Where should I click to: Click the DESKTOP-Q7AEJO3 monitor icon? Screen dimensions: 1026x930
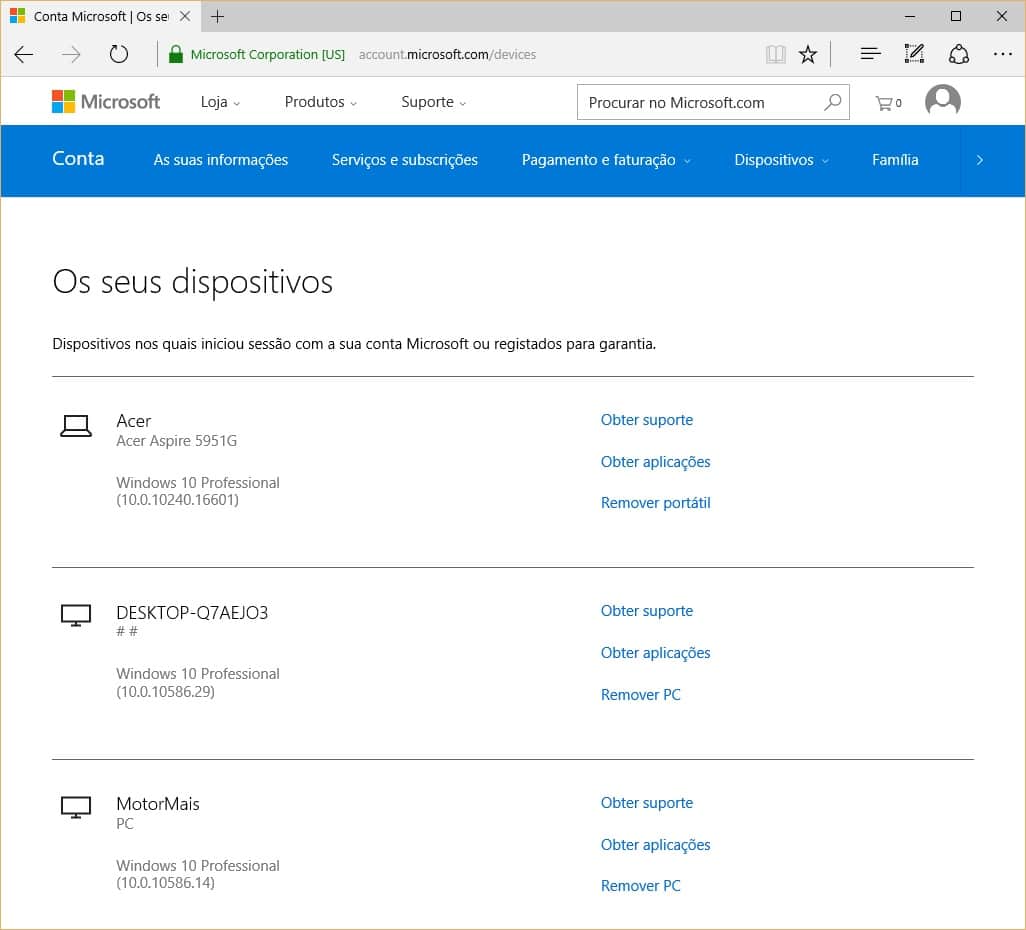click(76, 615)
